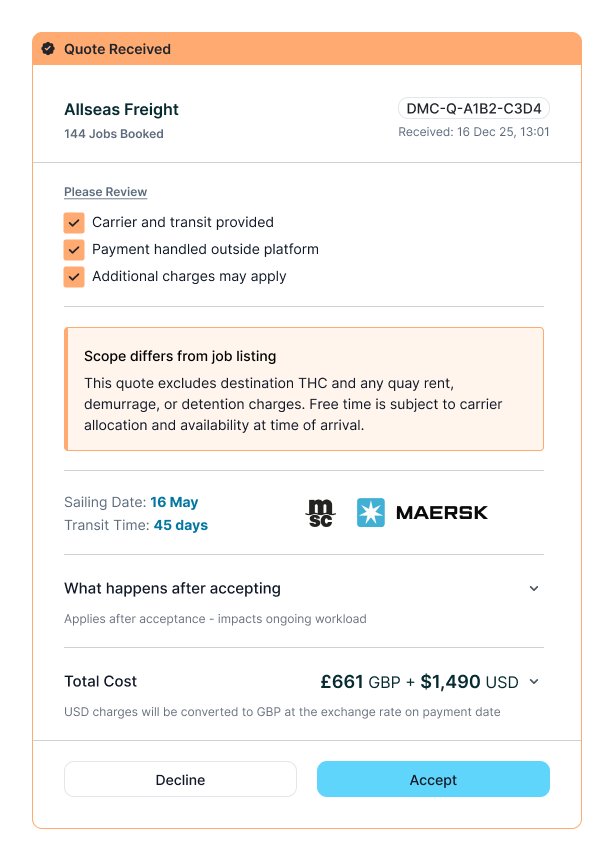The image size is (614, 861).
Task: Expand What happens after accepting section
Action: point(534,589)
